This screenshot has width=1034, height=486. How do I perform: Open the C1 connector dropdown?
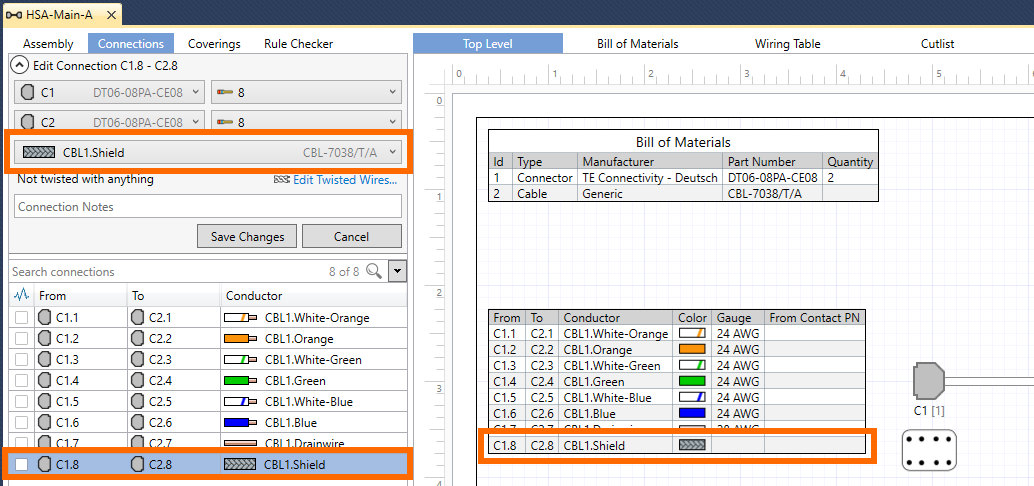tap(110, 93)
